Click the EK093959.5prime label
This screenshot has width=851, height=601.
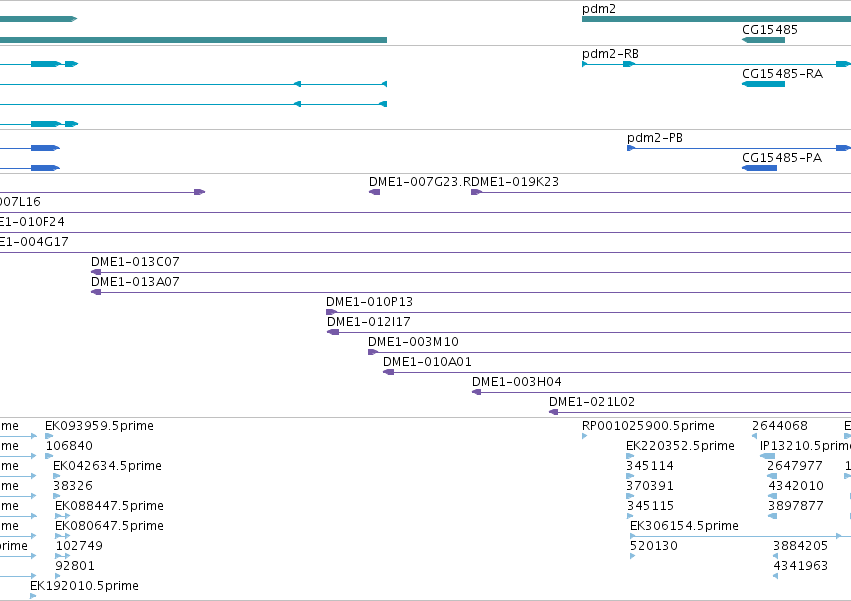[99, 426]
